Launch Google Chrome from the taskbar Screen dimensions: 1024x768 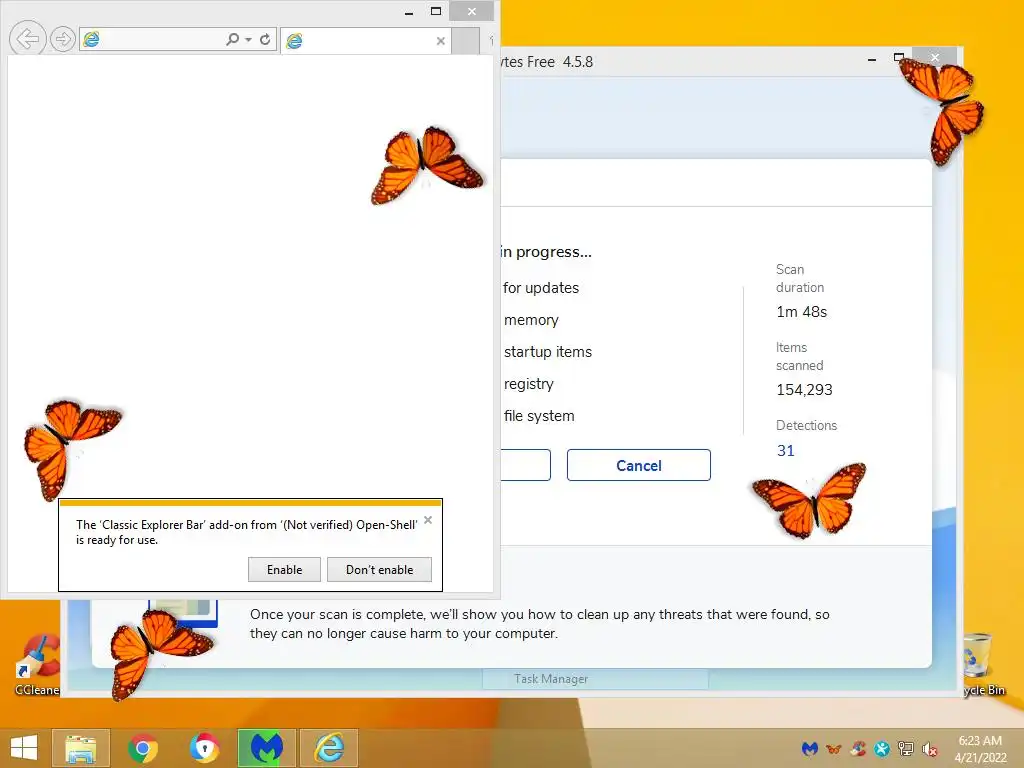click(142, 748)
